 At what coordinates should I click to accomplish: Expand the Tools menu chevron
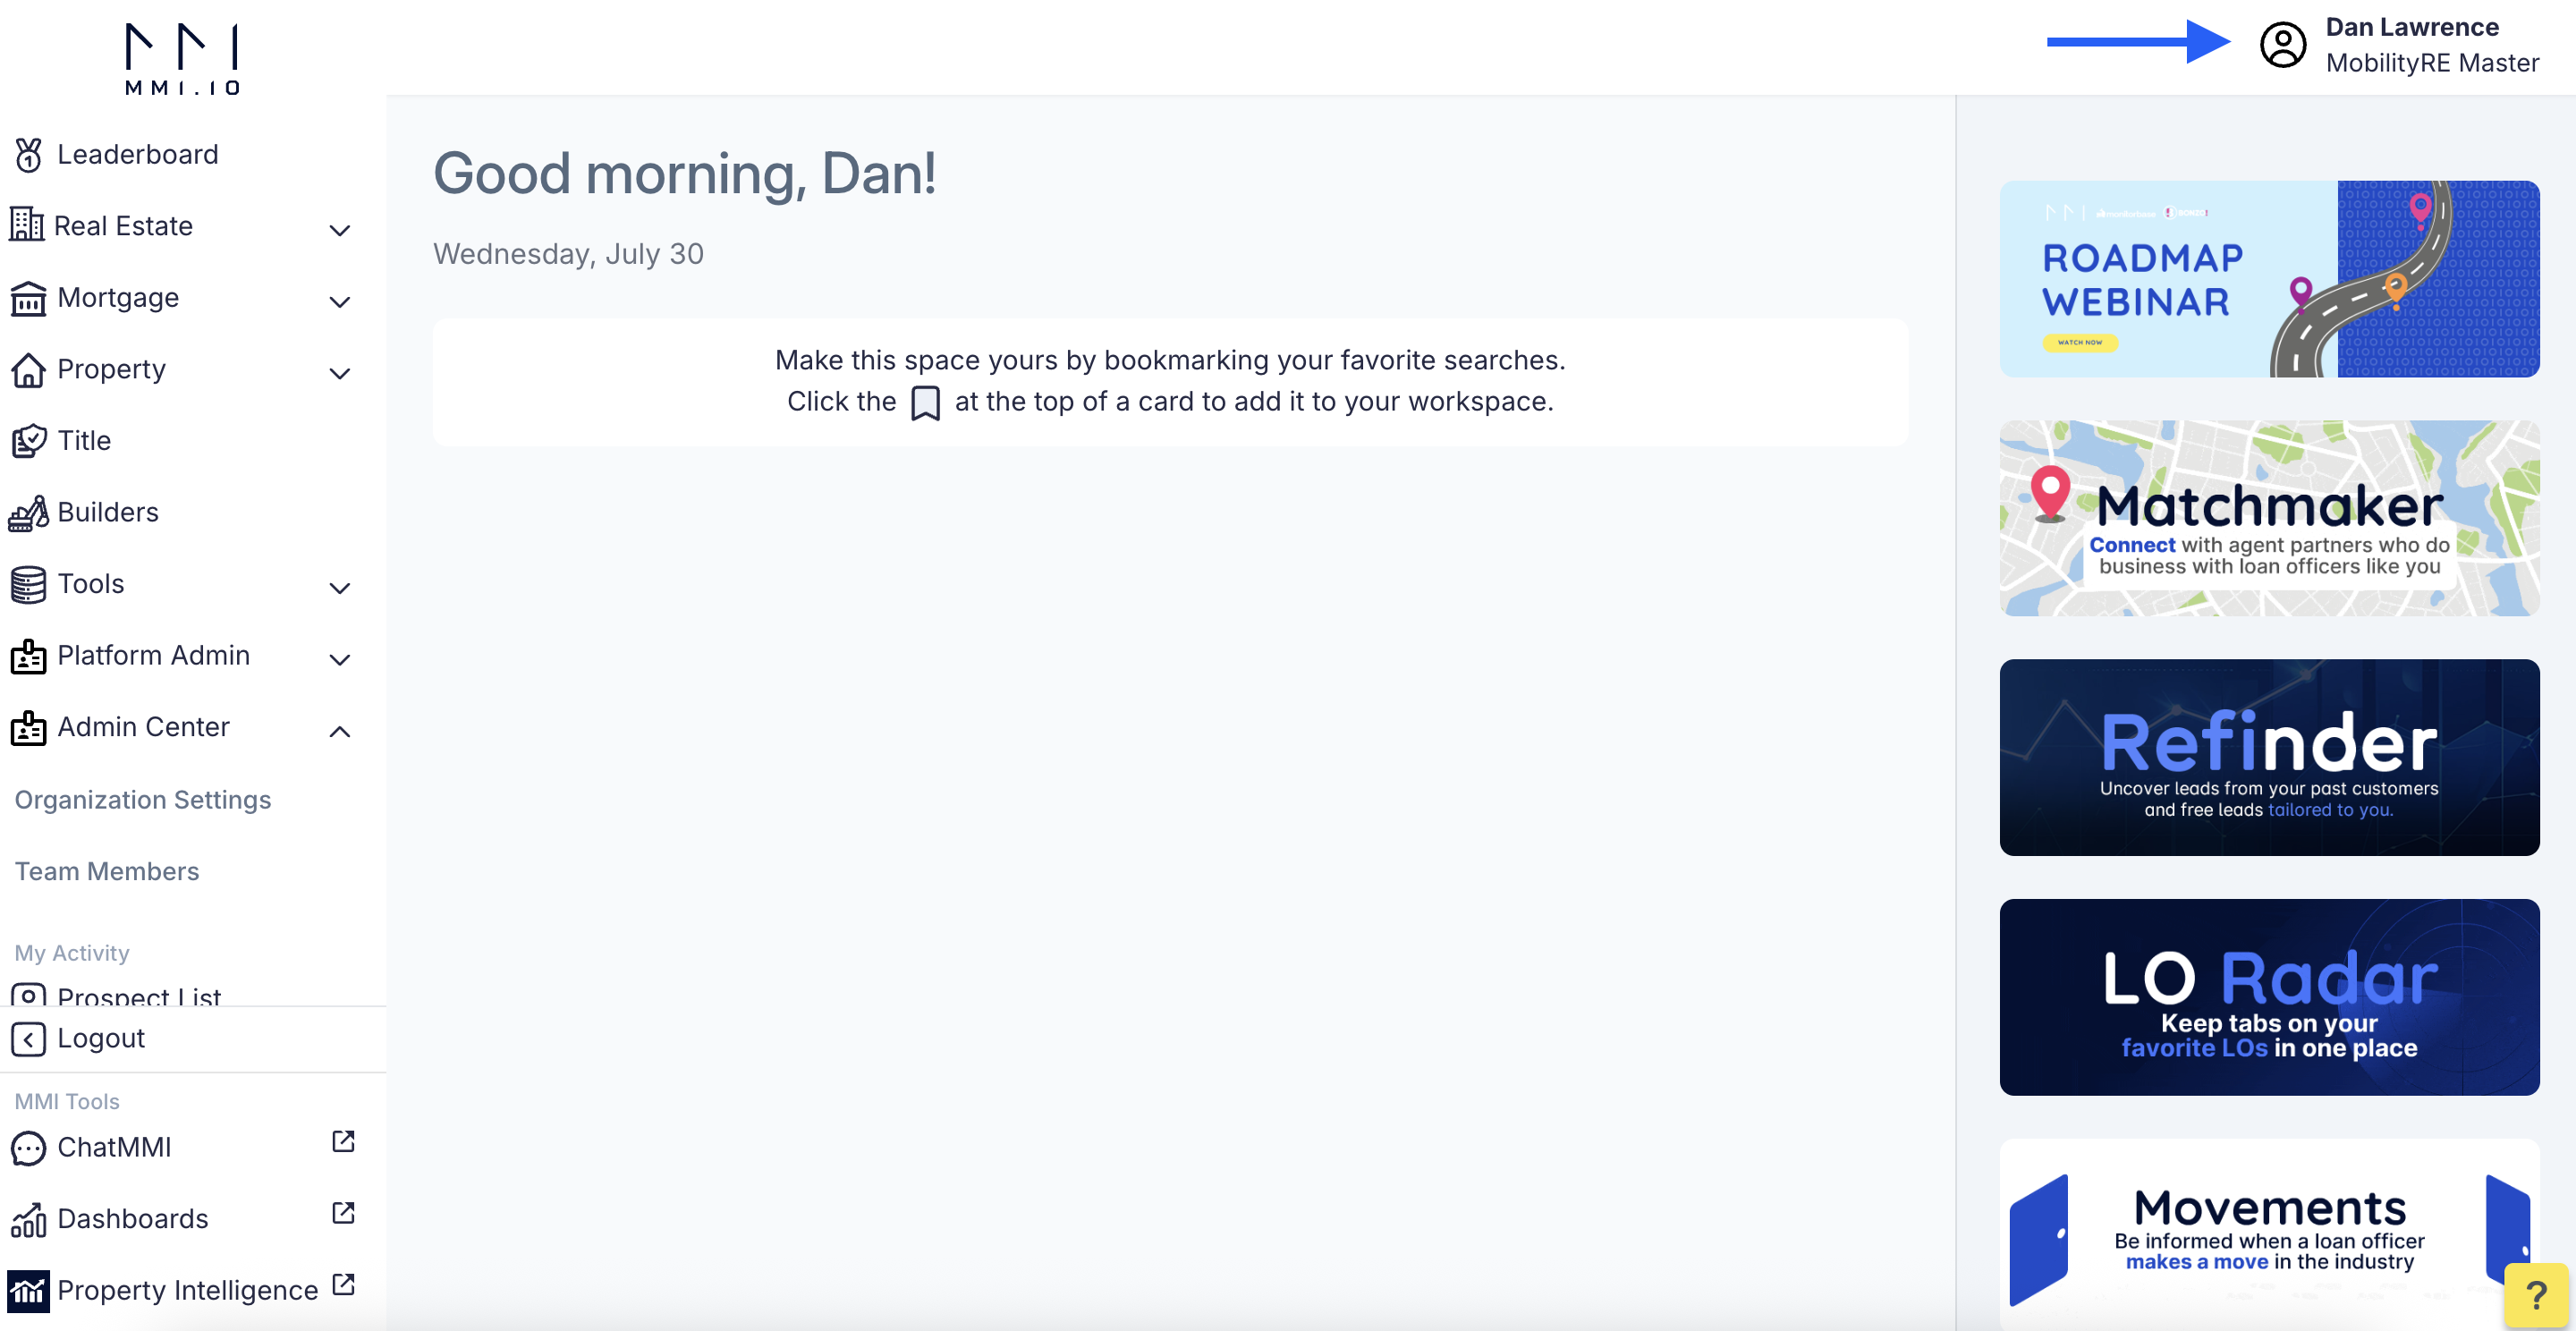(340, 588)
